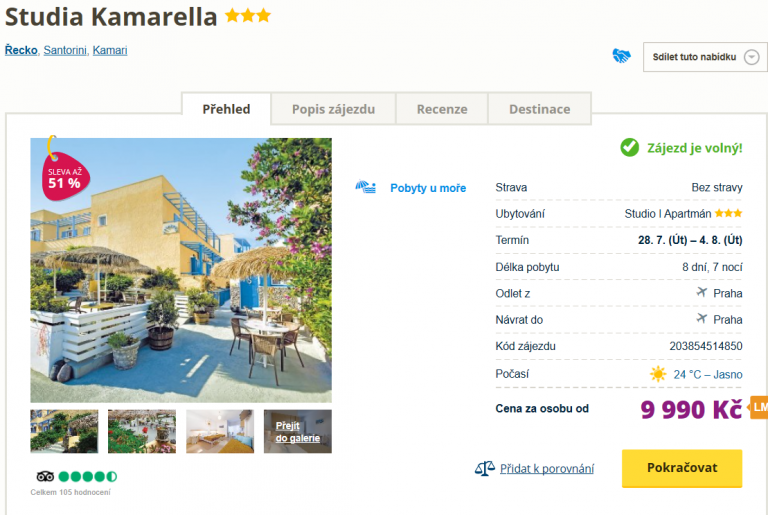Click the TripAdvisor owl rating icon
The height and width of the screenshot is (515, 768).
pos(45,476)
